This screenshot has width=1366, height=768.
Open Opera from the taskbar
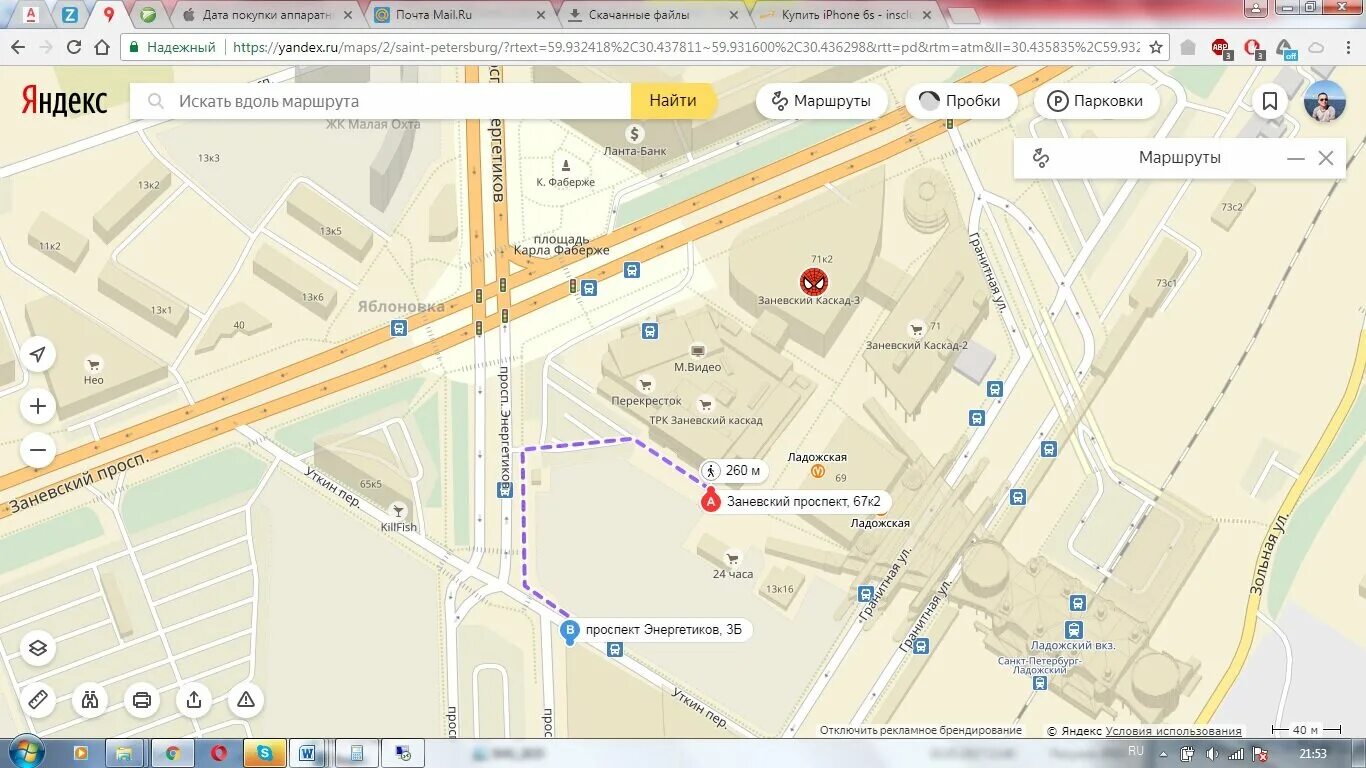point(218,753)
